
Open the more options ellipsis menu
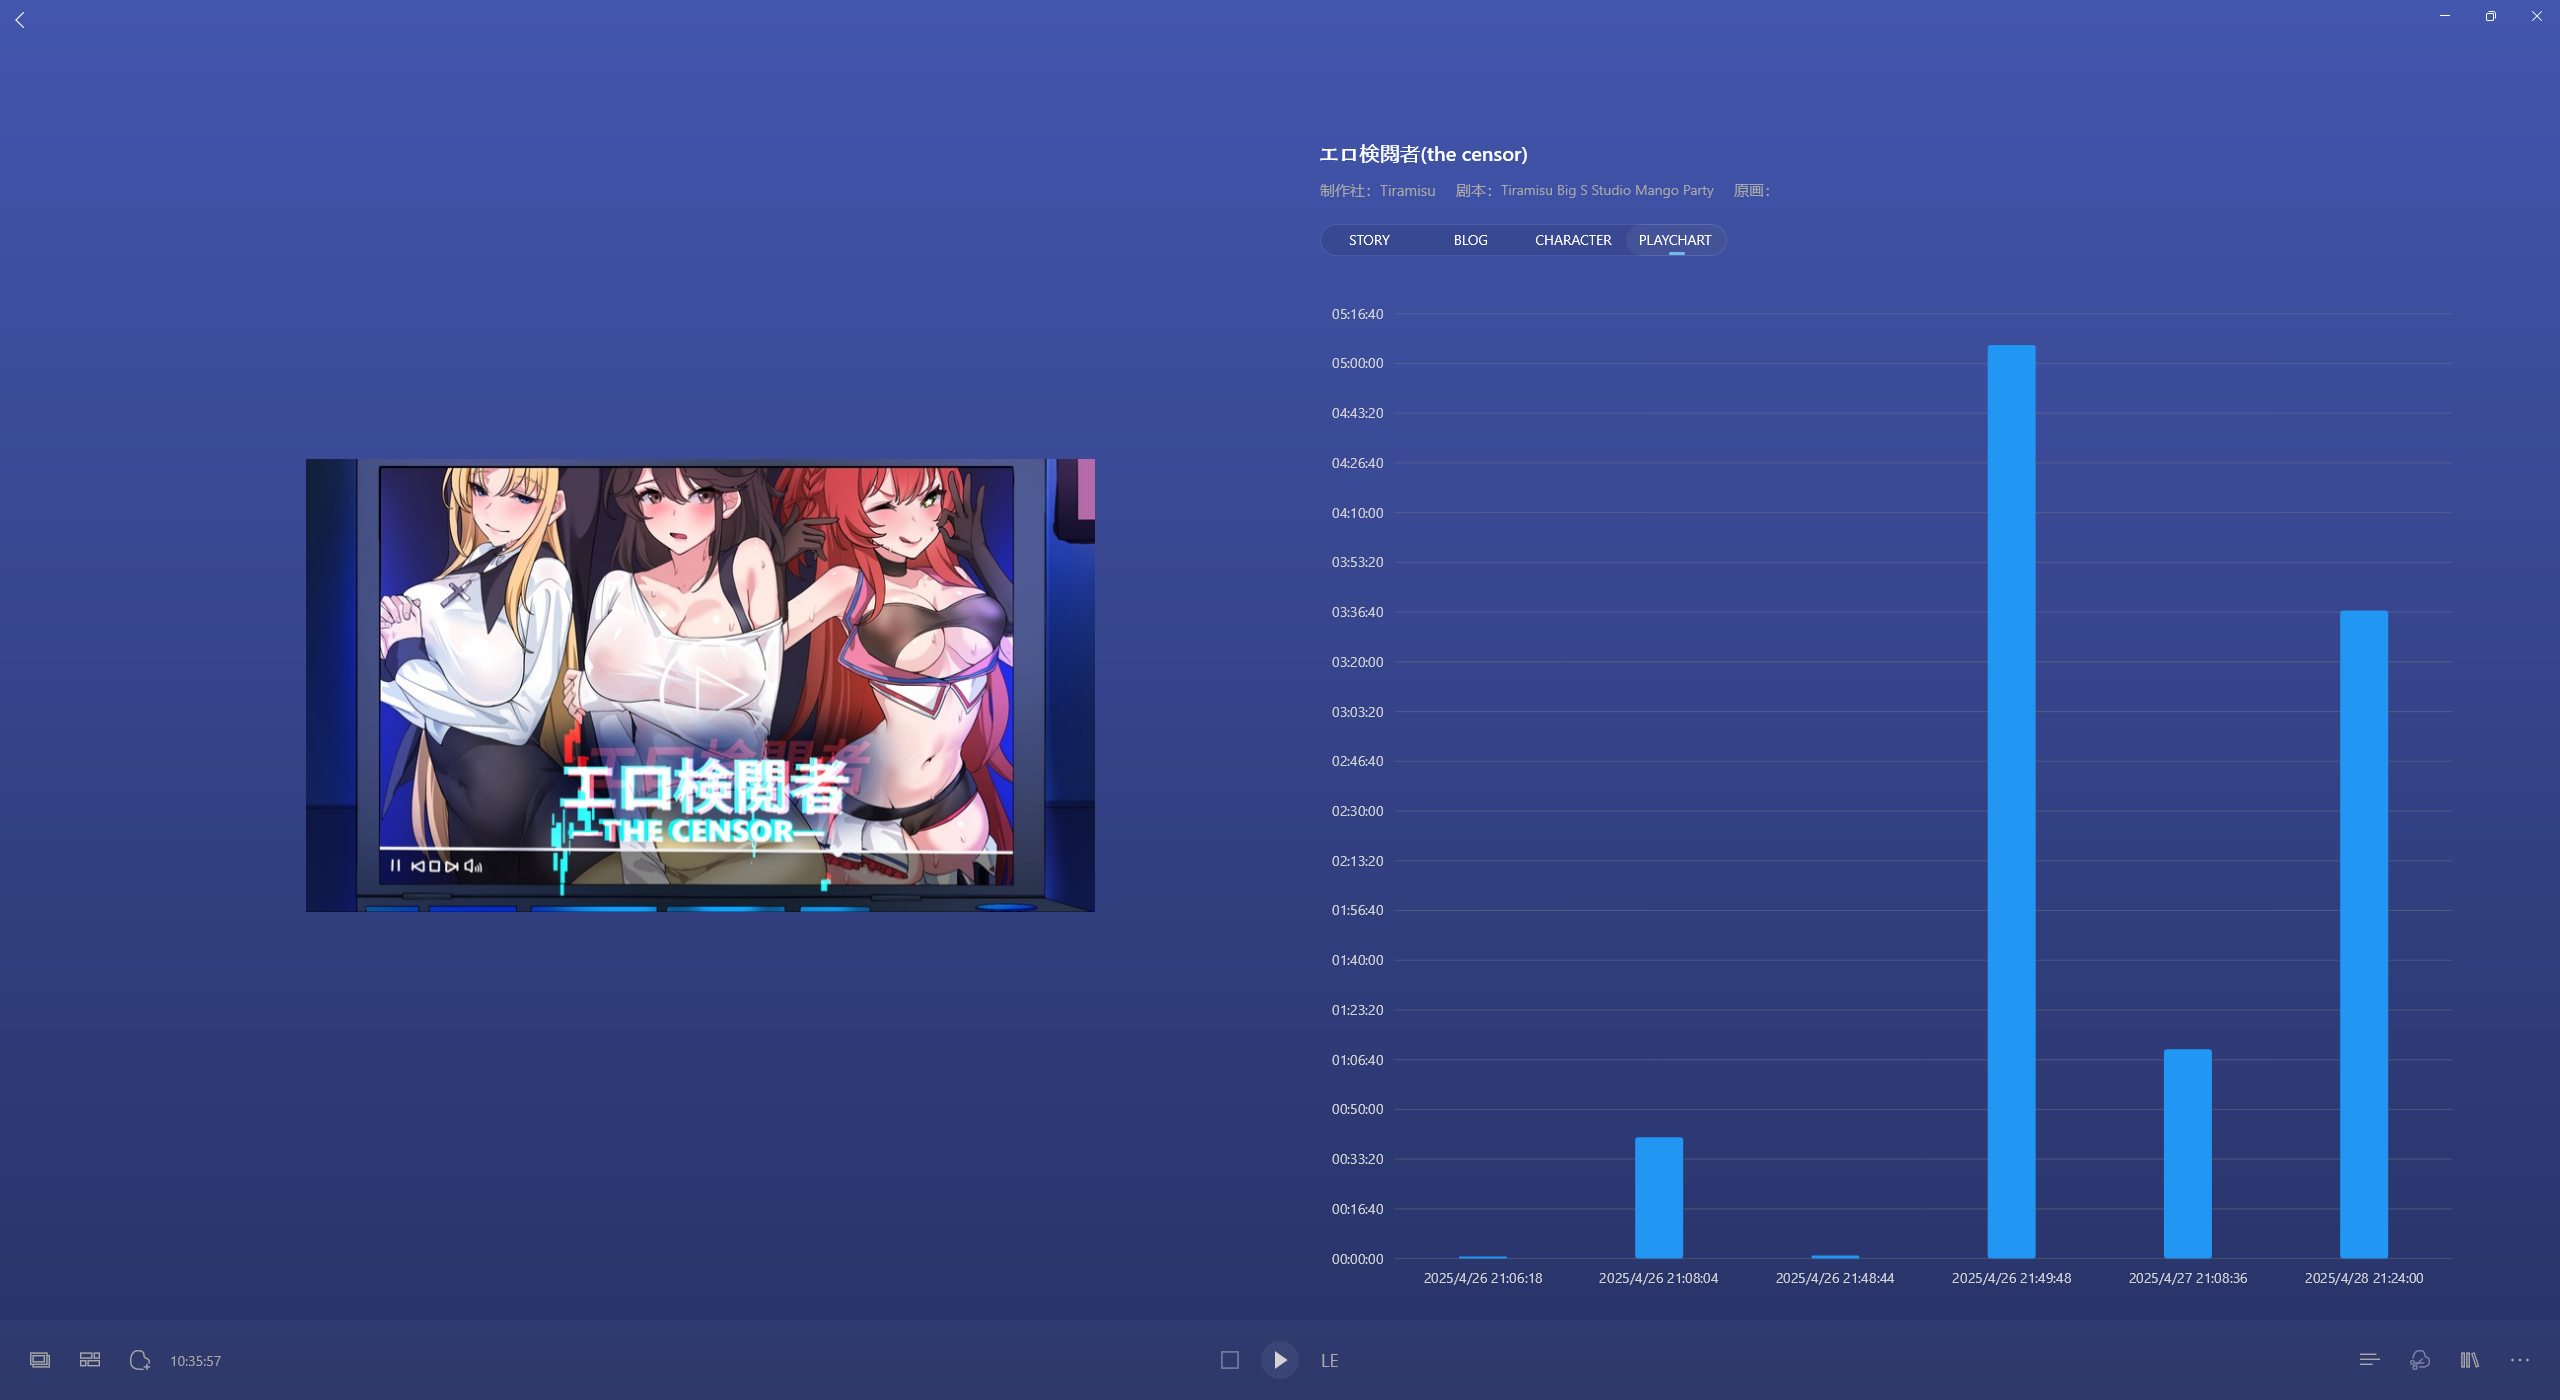click(x=2520, y=1360)
